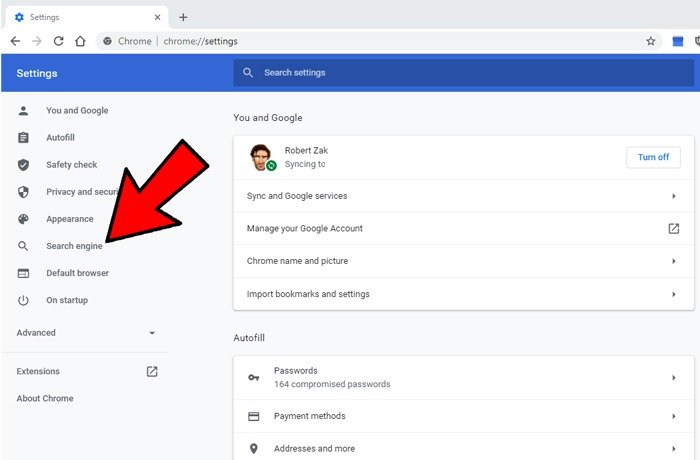The height and width of the screenshot is (460, 700).
Task: Click Robert Zak profile avatar
Action: click(x=262, y=157)
